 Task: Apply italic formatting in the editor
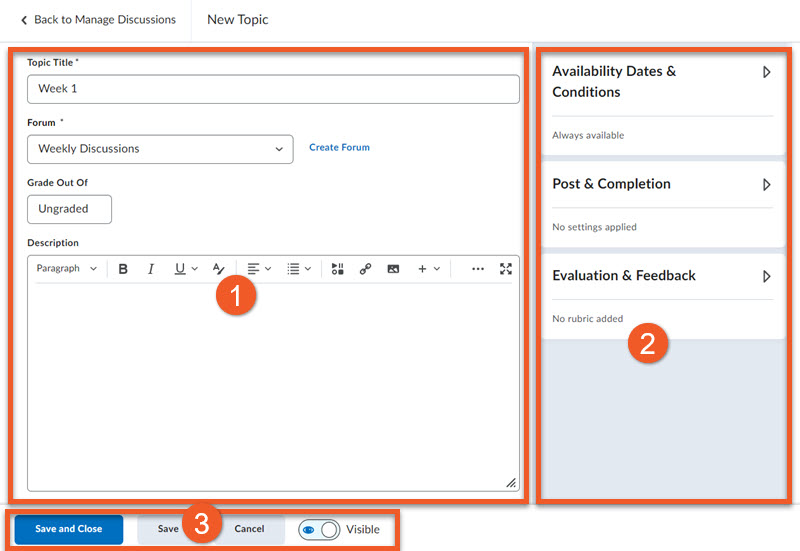151,269
